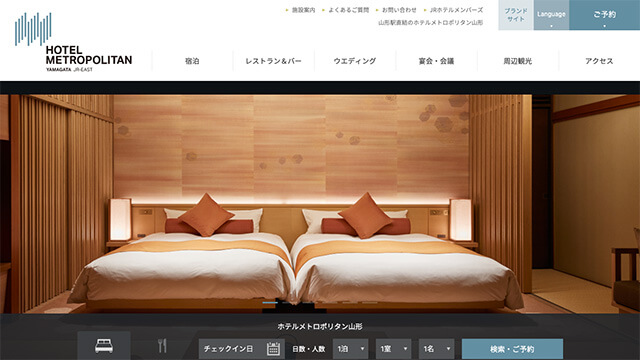Expand the 1室 rooms dropdown
Screen dimensions: 640x360
[393, 349]
